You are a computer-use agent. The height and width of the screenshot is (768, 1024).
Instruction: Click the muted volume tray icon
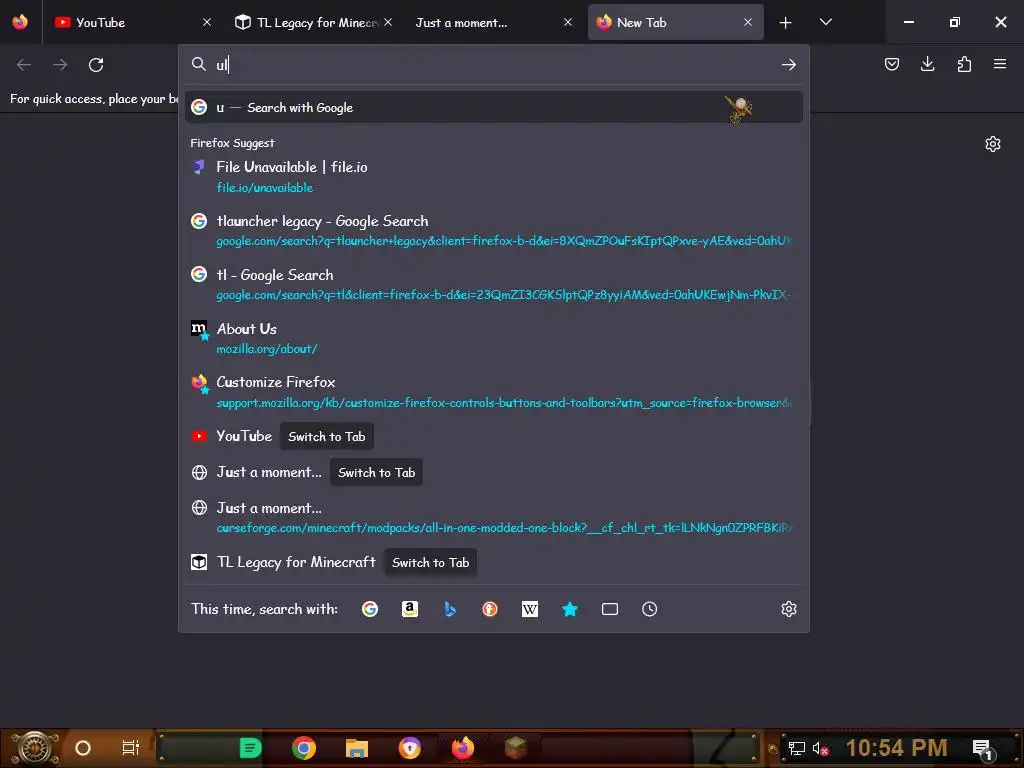coord(820,748)
